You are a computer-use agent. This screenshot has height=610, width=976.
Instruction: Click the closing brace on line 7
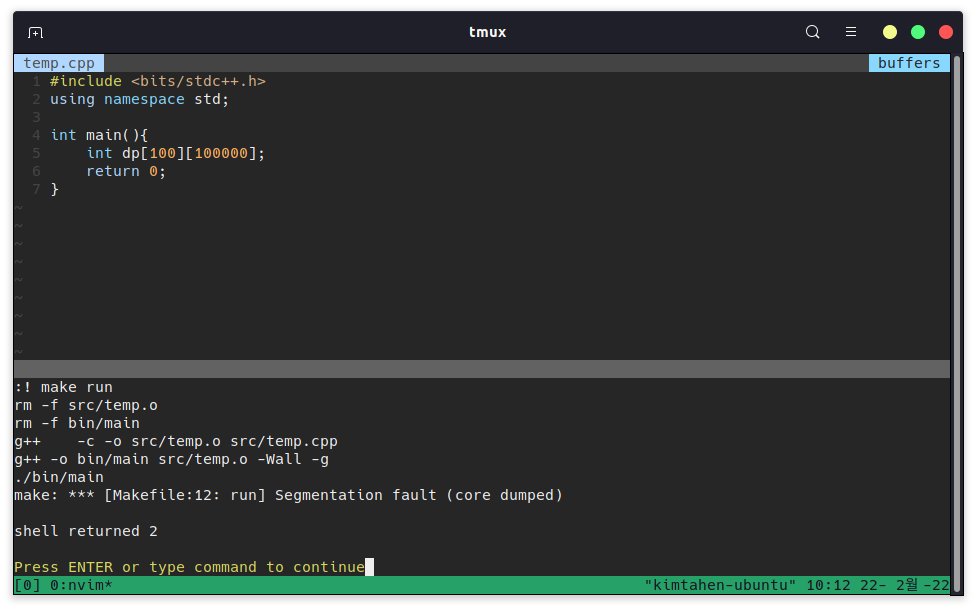pyautogui.click(x=55, y=190)
